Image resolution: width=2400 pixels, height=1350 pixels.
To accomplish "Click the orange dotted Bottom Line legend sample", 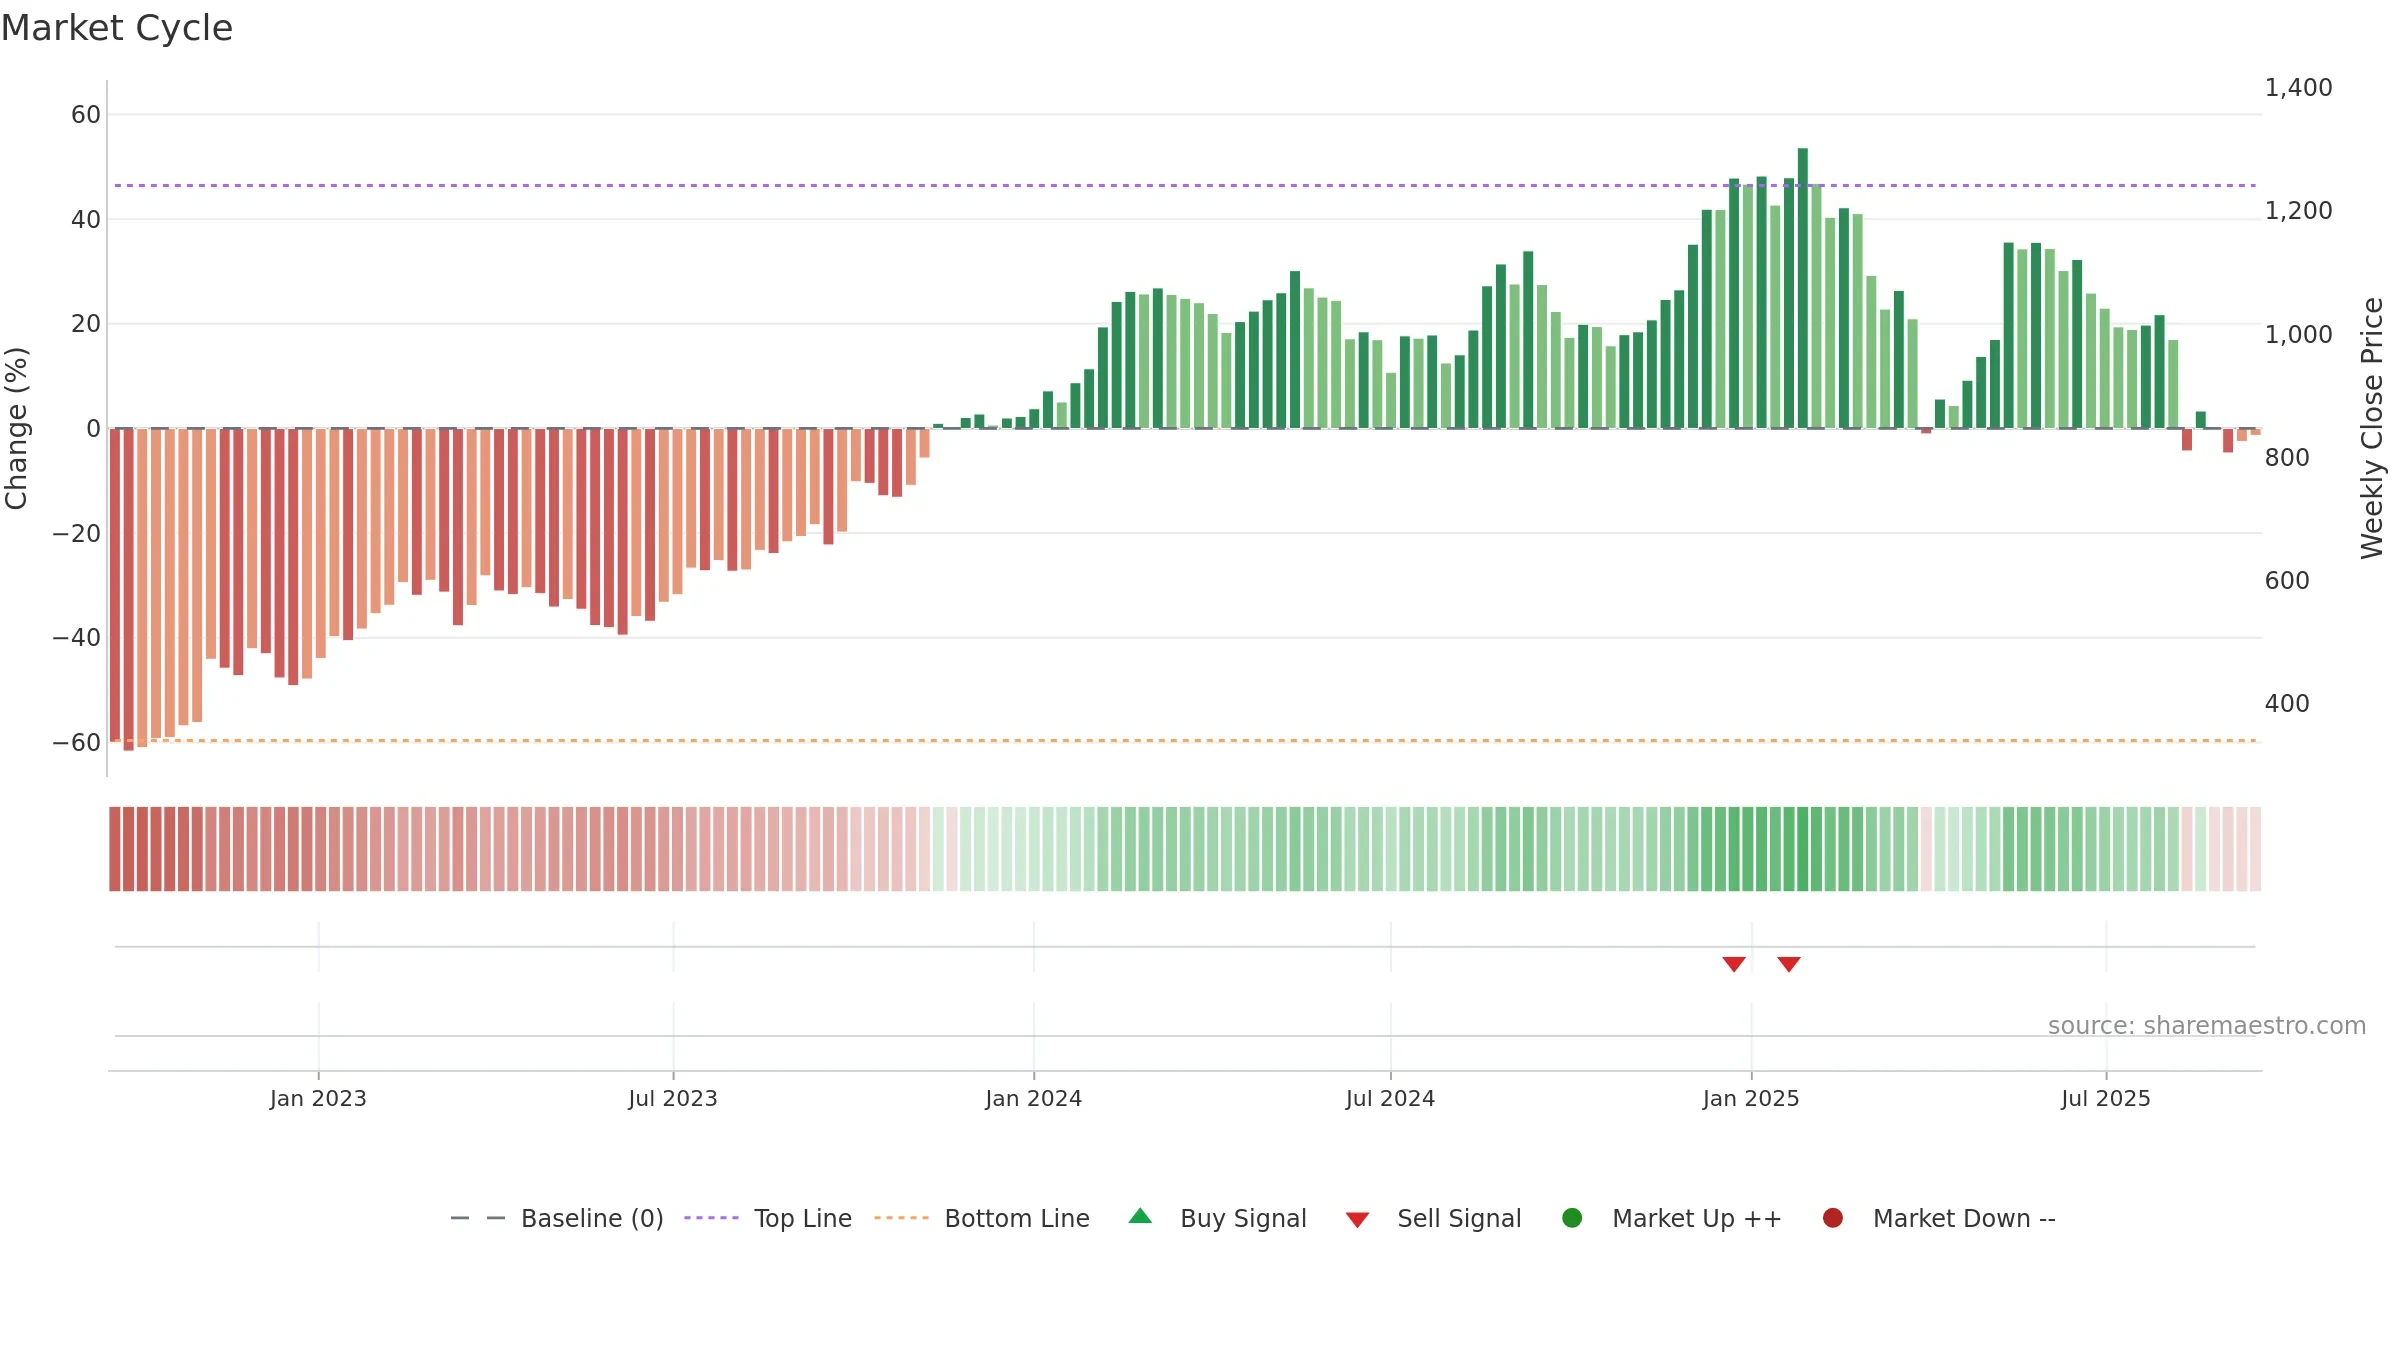I will 901,1218.
